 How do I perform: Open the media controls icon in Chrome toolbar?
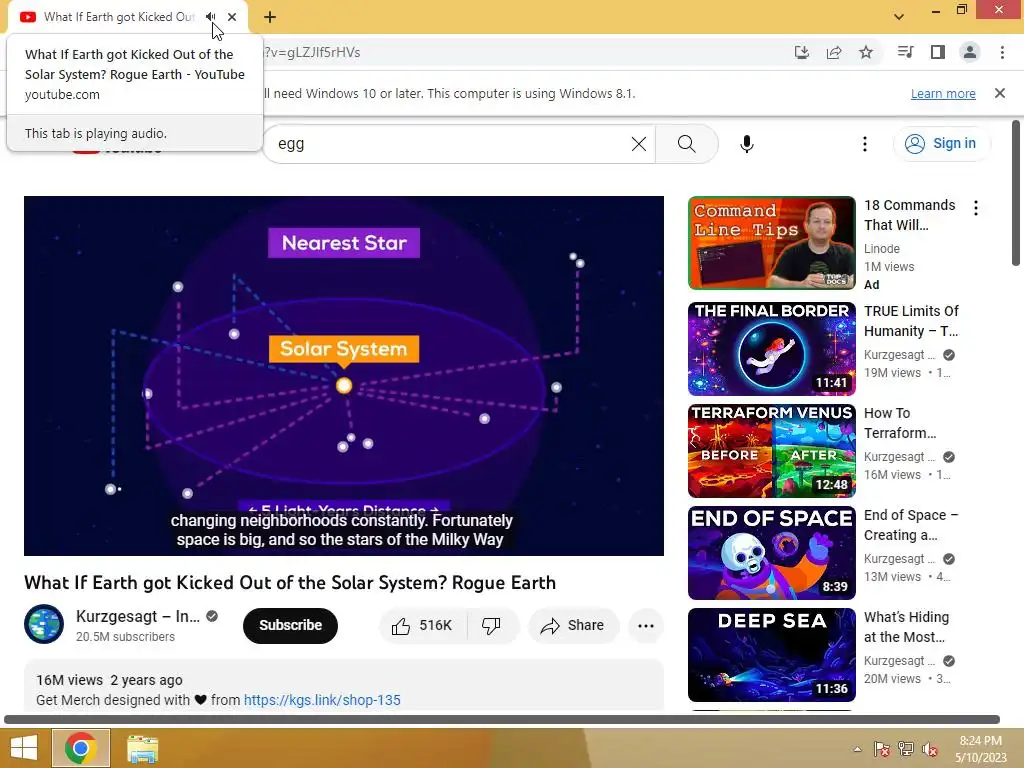(906, 52)
